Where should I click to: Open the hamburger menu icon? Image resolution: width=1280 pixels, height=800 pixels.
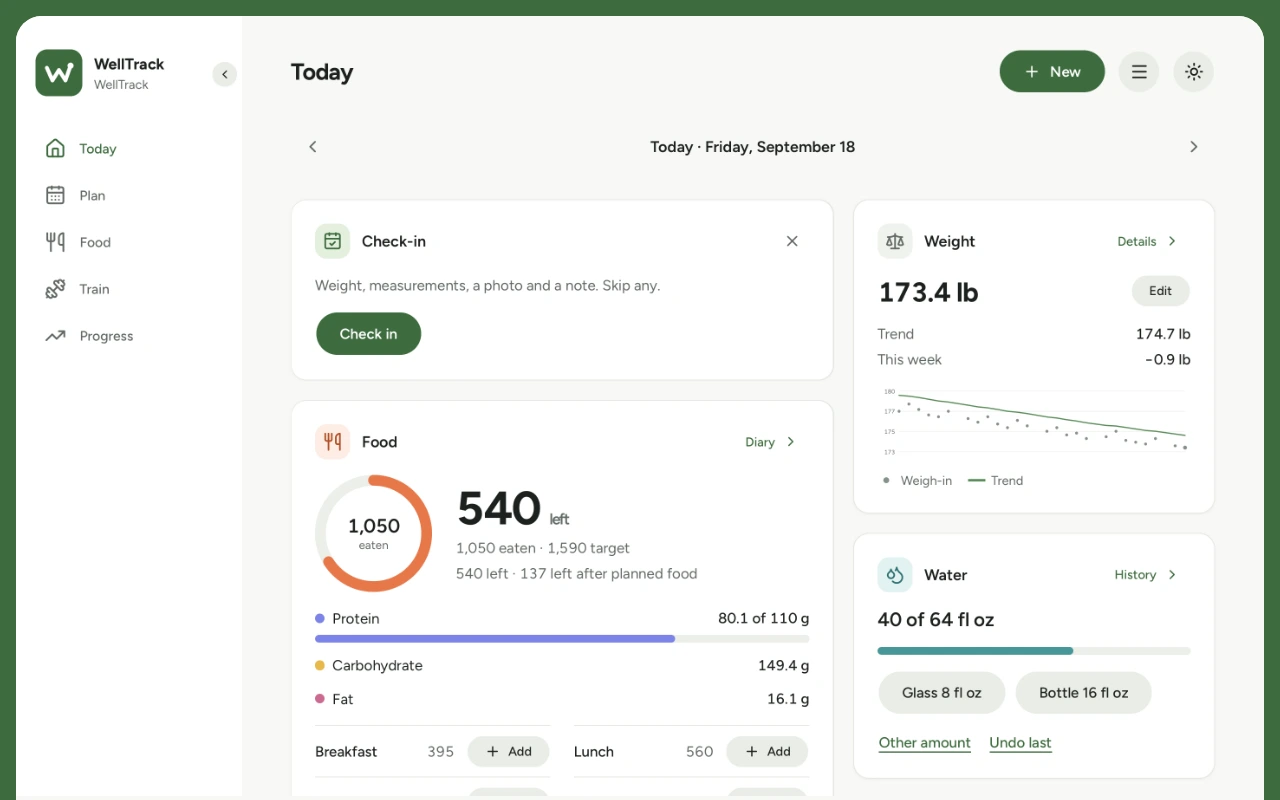(x=1139, y=72)
